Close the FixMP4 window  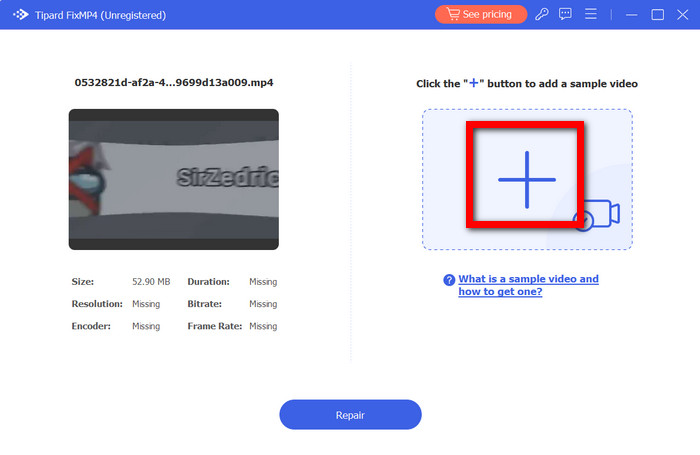tap(681, 15)
